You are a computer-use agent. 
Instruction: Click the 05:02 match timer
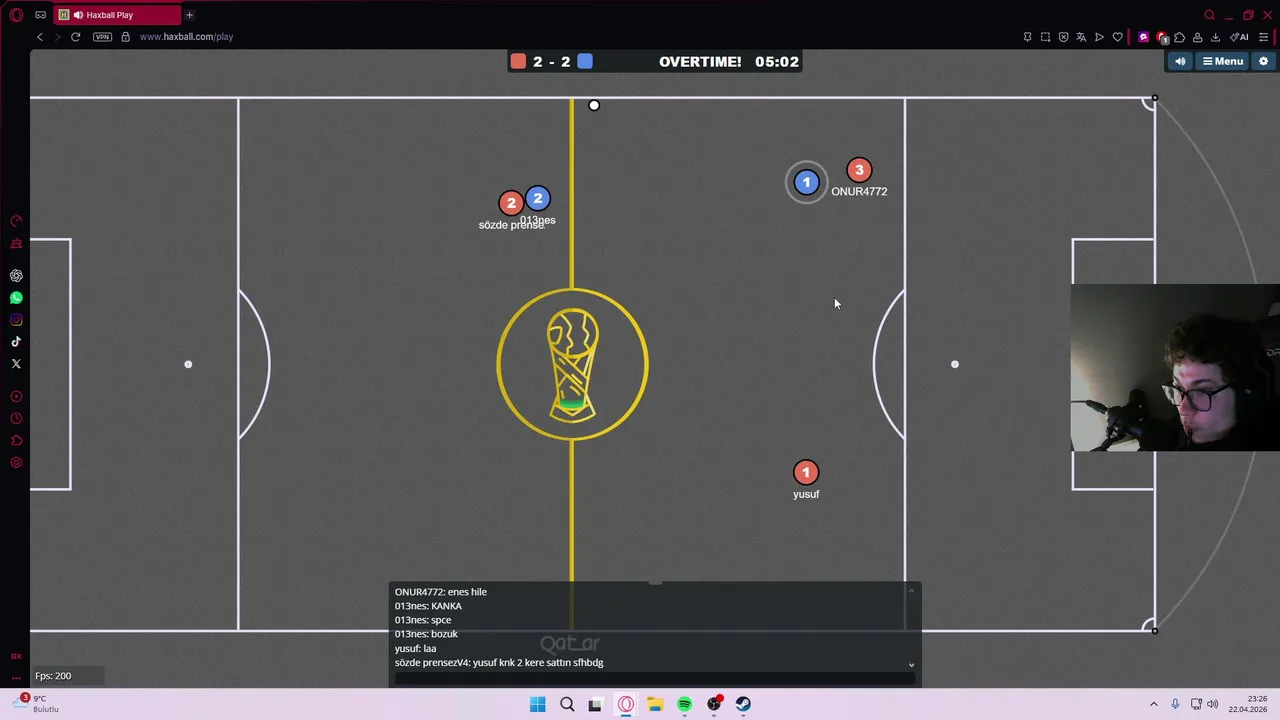777,61
